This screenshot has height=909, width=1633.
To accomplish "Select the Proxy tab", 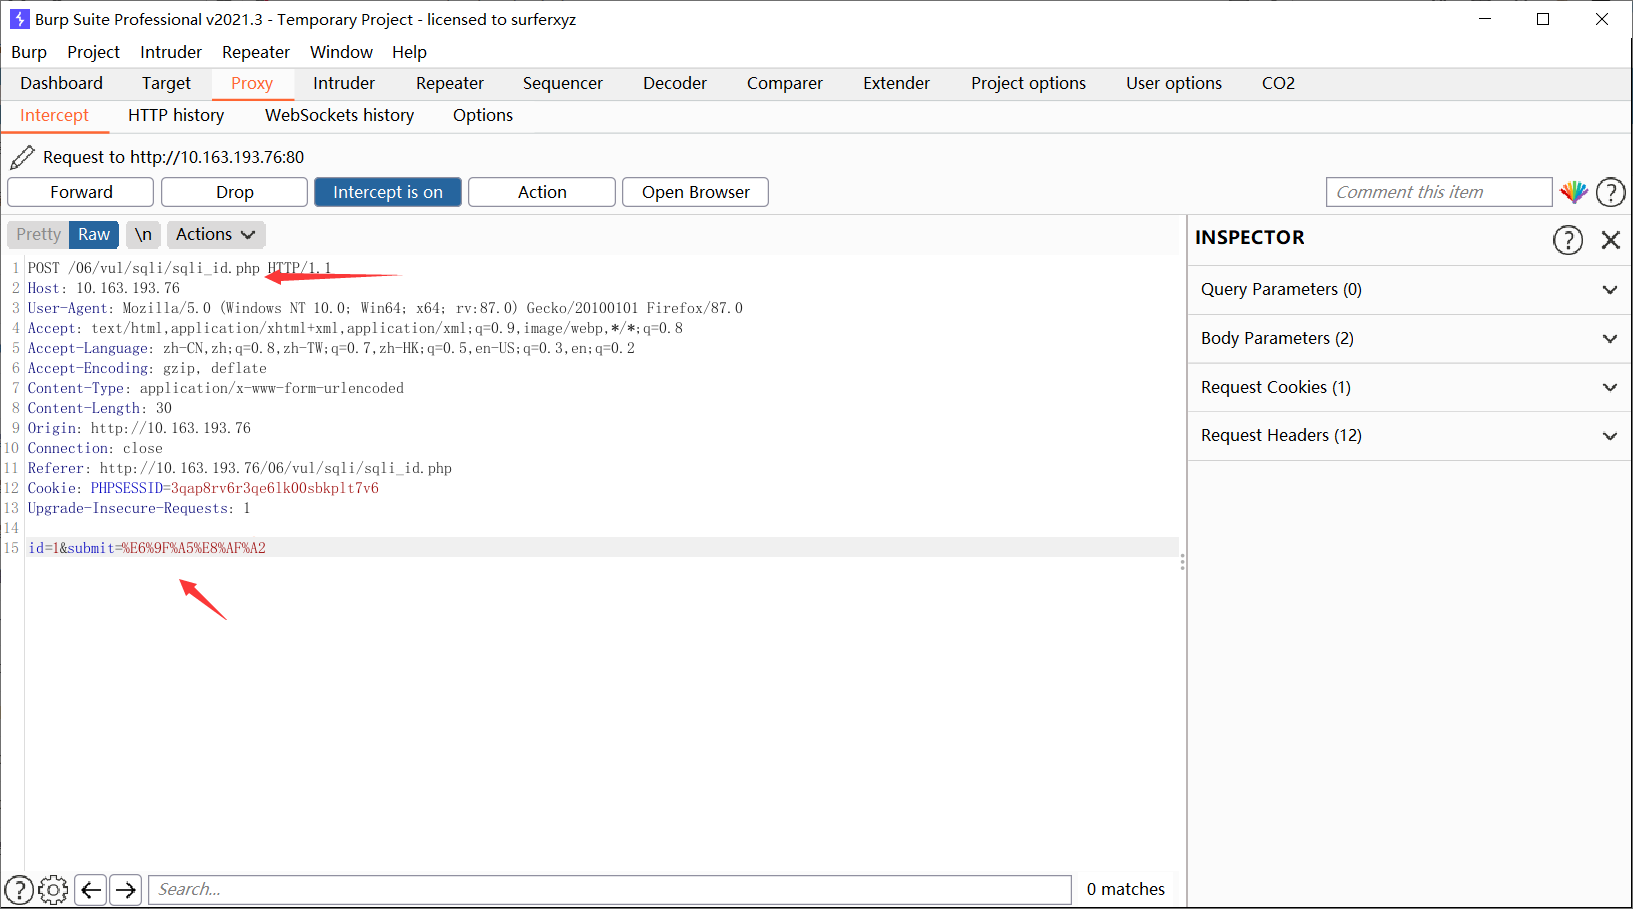I will [252, 83].
